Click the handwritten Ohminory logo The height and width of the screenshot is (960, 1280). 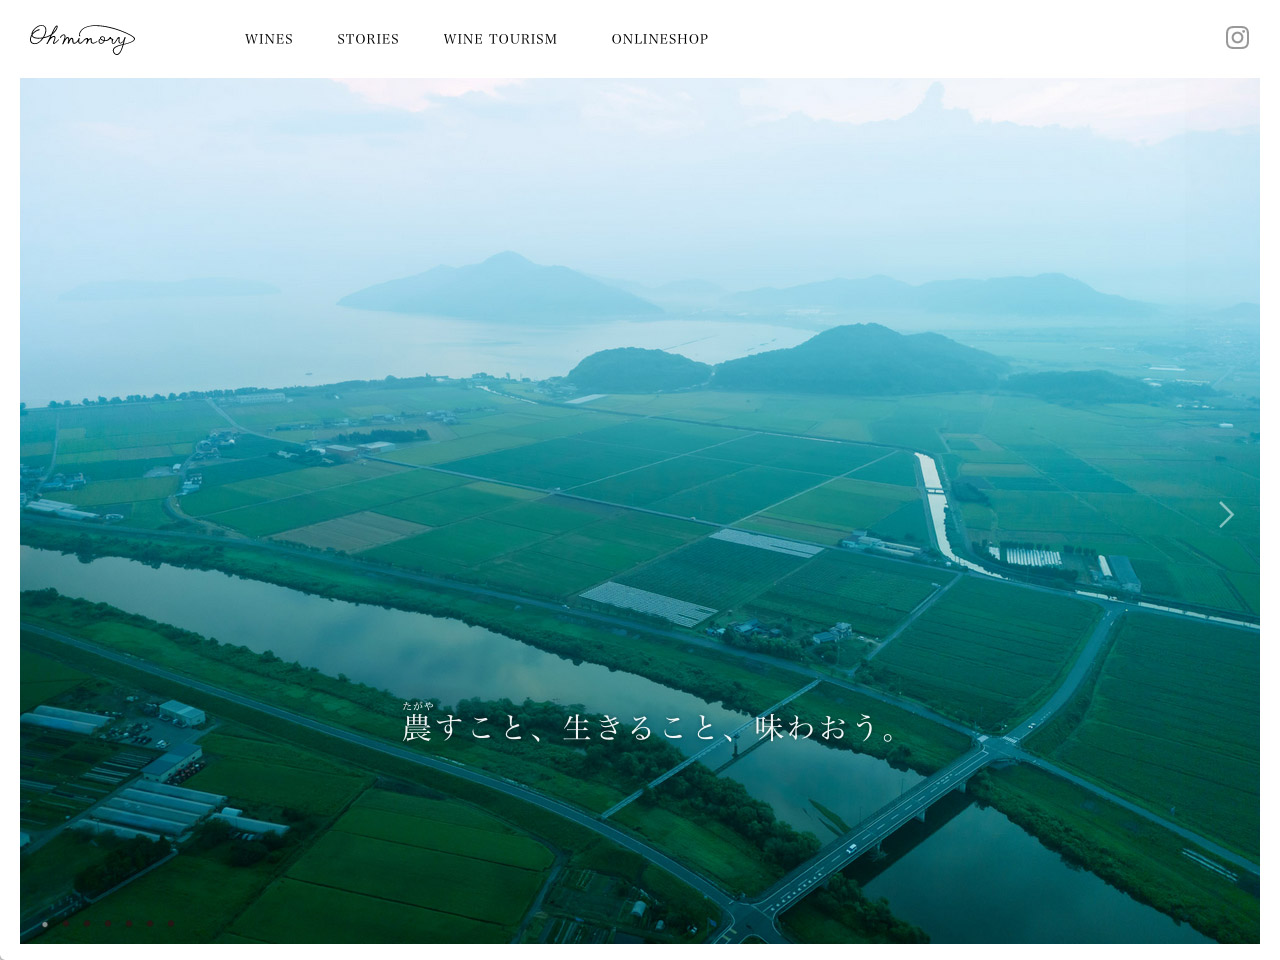point(82,38)
